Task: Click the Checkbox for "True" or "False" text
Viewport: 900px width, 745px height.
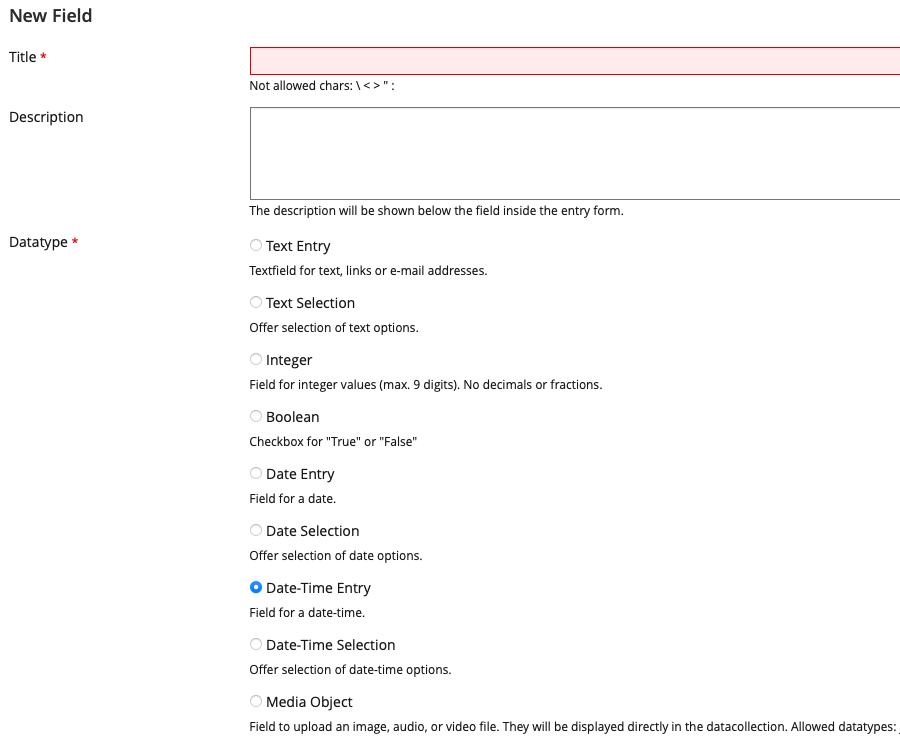Action: (333, 441)
